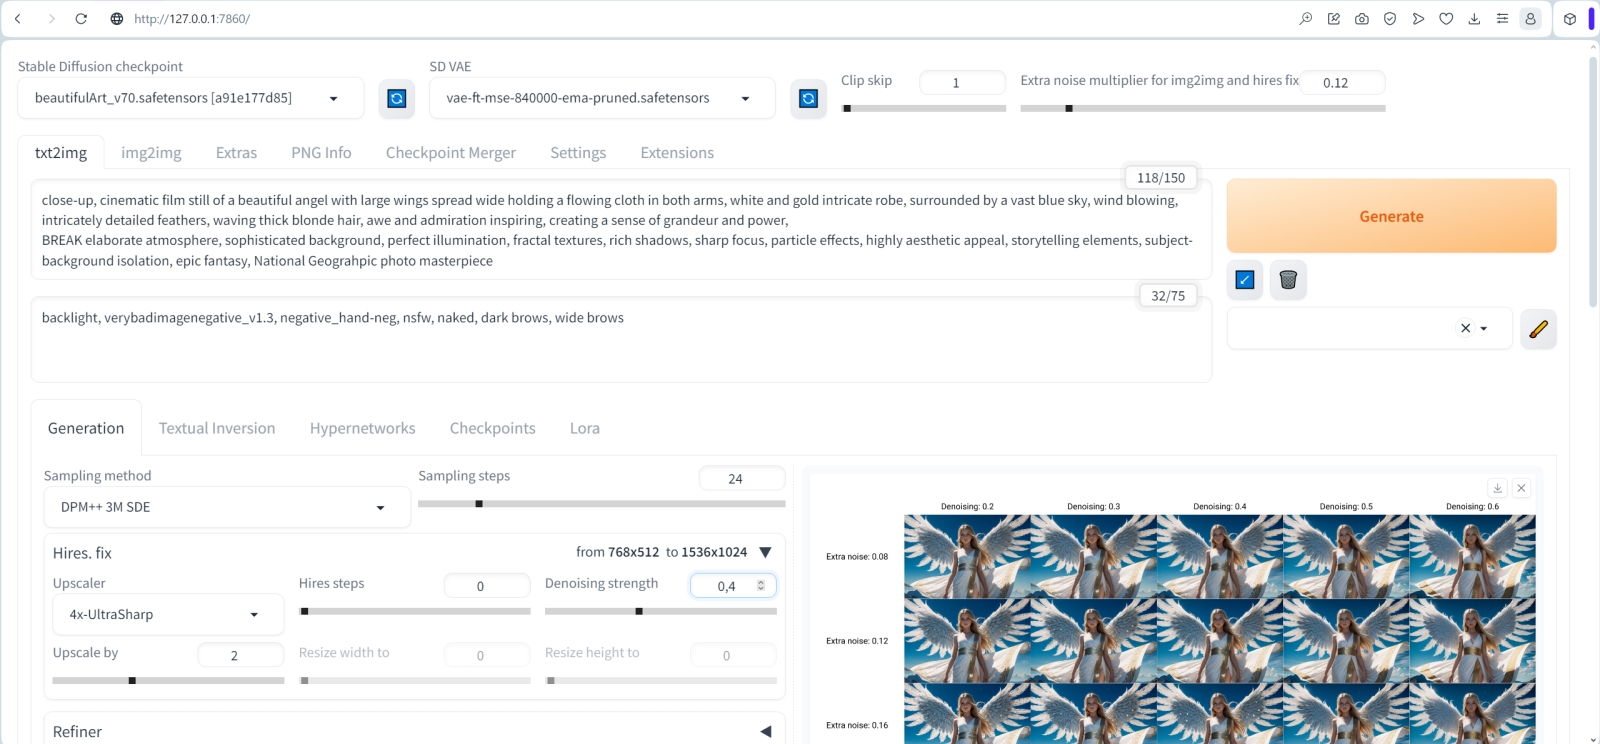This screenshot has width=1600, height=744.
Task: Click the browser address bar URL
Action: tap(192, 19)
